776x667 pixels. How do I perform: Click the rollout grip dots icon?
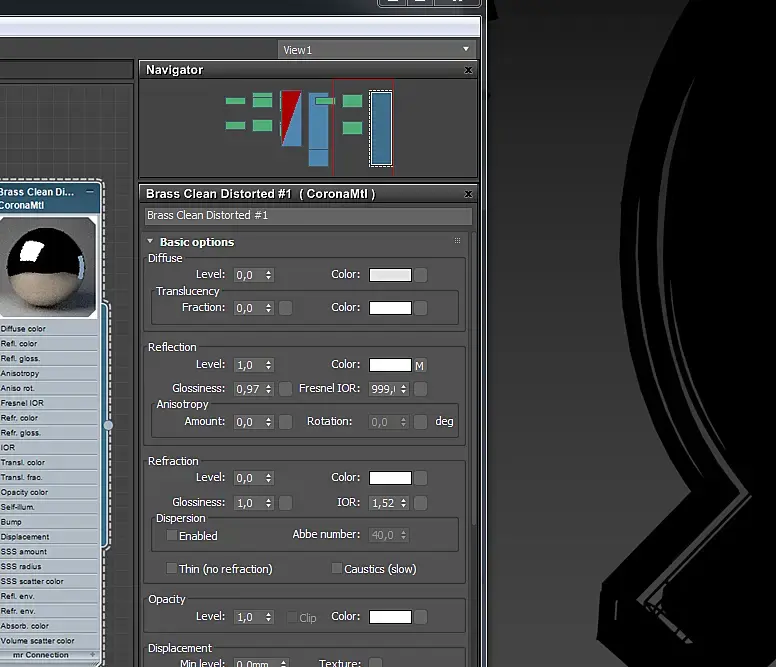click(457, 240)
